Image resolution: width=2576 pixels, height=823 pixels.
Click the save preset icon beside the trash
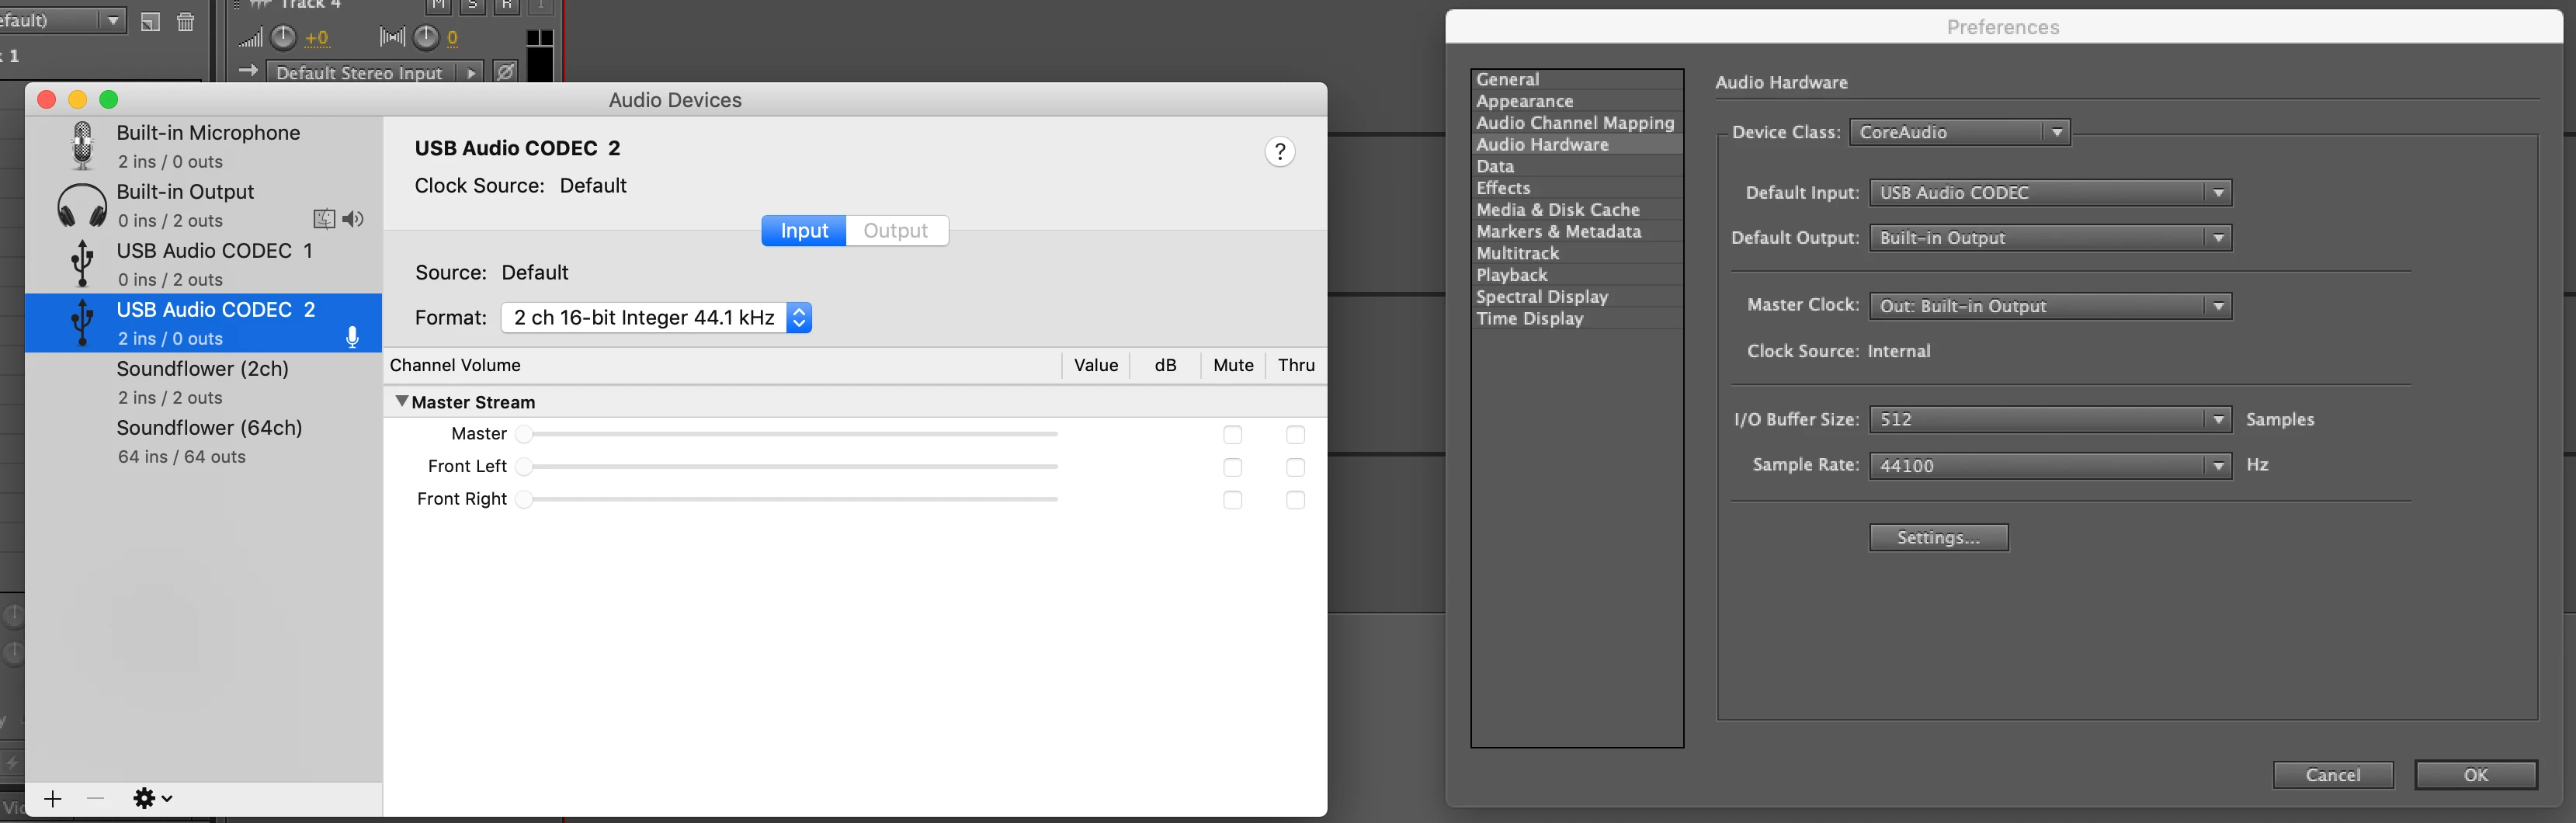tap(150, 22)
